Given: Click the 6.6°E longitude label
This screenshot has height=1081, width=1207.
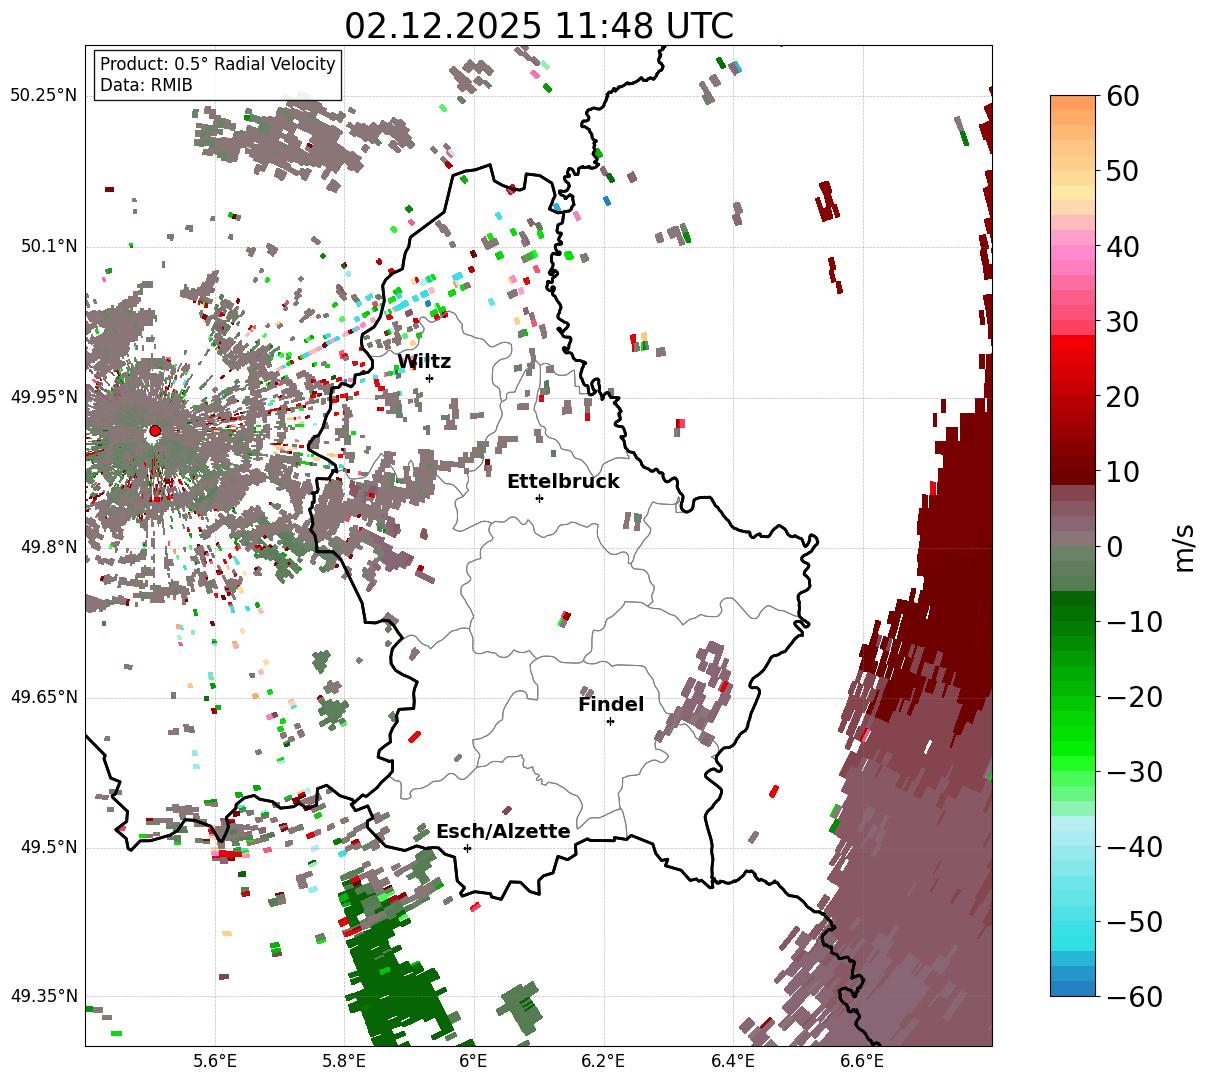Looking at the screenshot, I should [x=862, y=1061].
